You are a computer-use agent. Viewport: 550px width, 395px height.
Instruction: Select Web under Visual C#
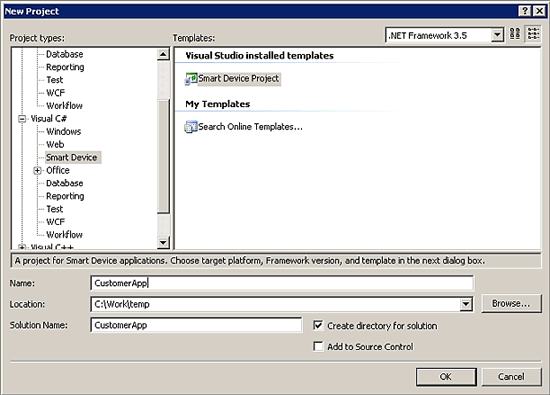click(x=55, y=145)
